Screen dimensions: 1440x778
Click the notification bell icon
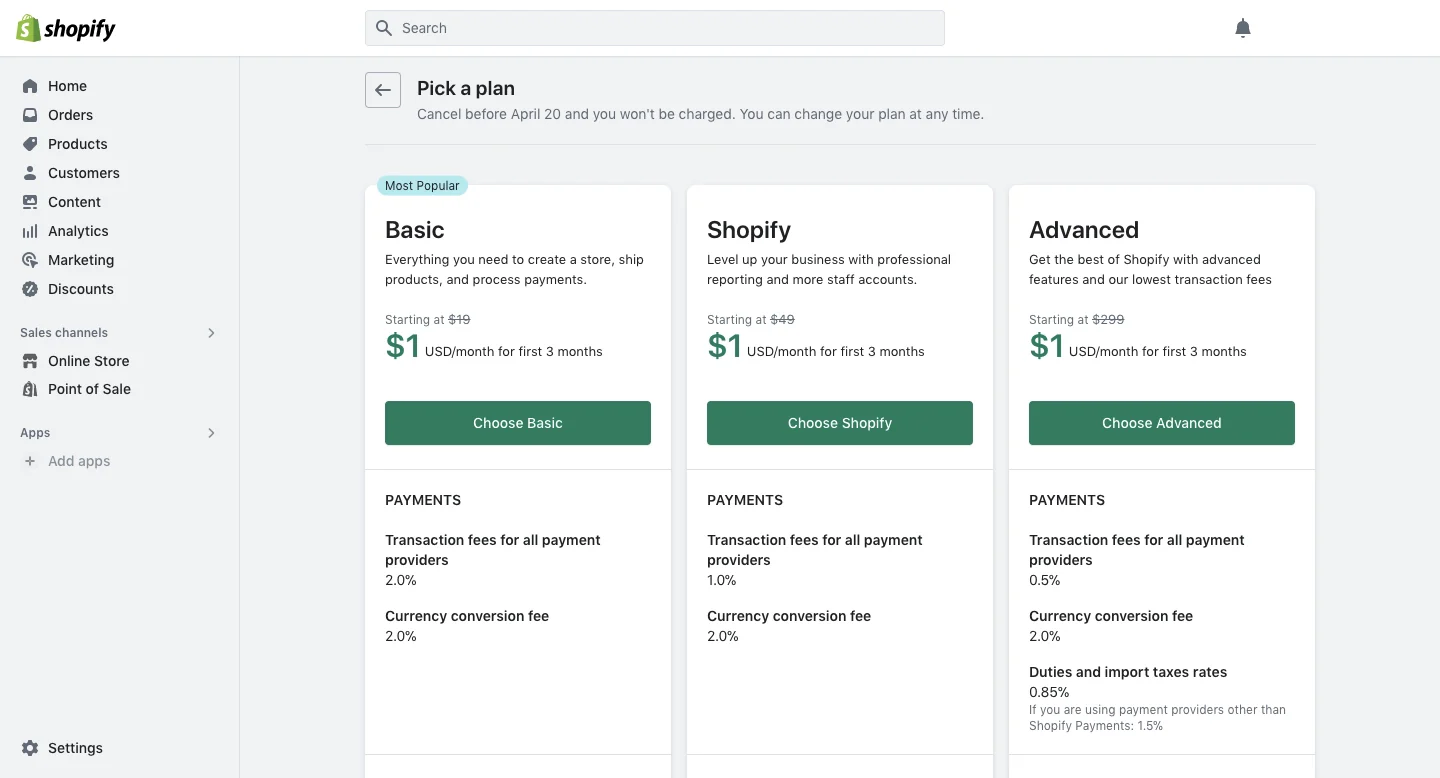tap(1243, 28)
